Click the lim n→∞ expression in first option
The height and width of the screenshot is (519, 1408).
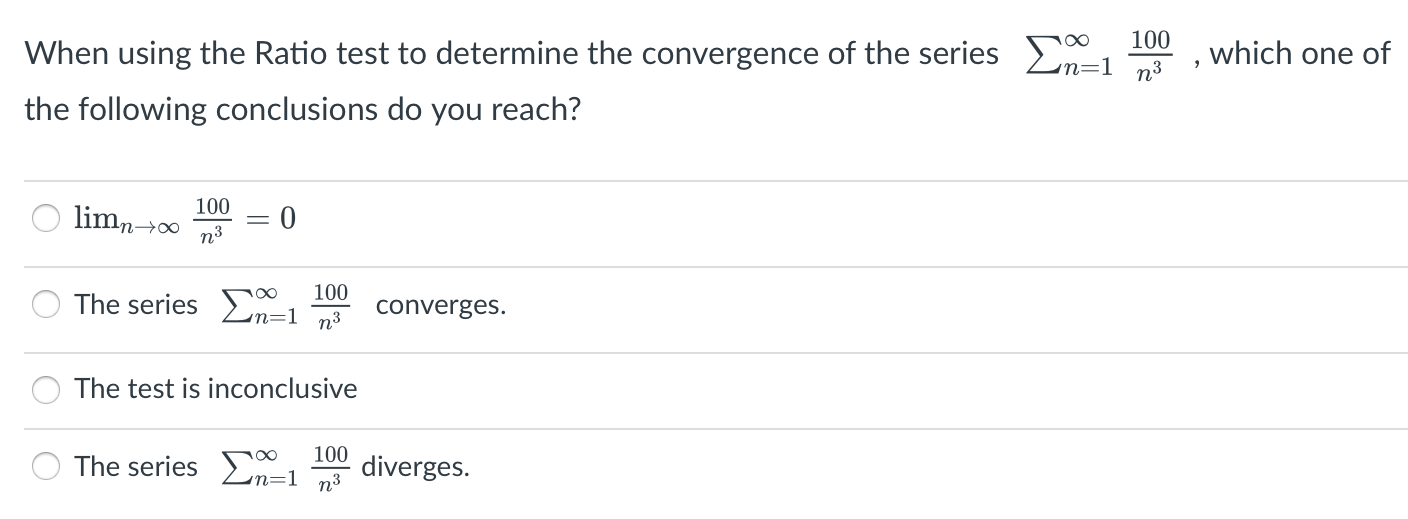127,220
